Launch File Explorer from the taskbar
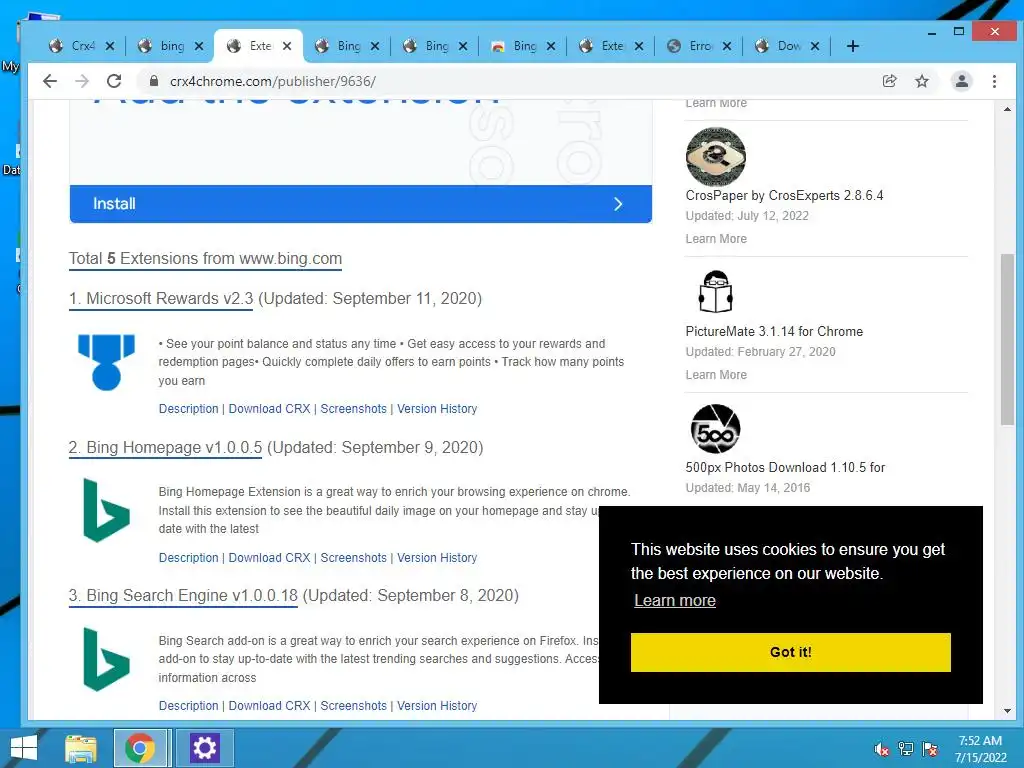Viewport: 1024px width, 768px height. point(81,748)
